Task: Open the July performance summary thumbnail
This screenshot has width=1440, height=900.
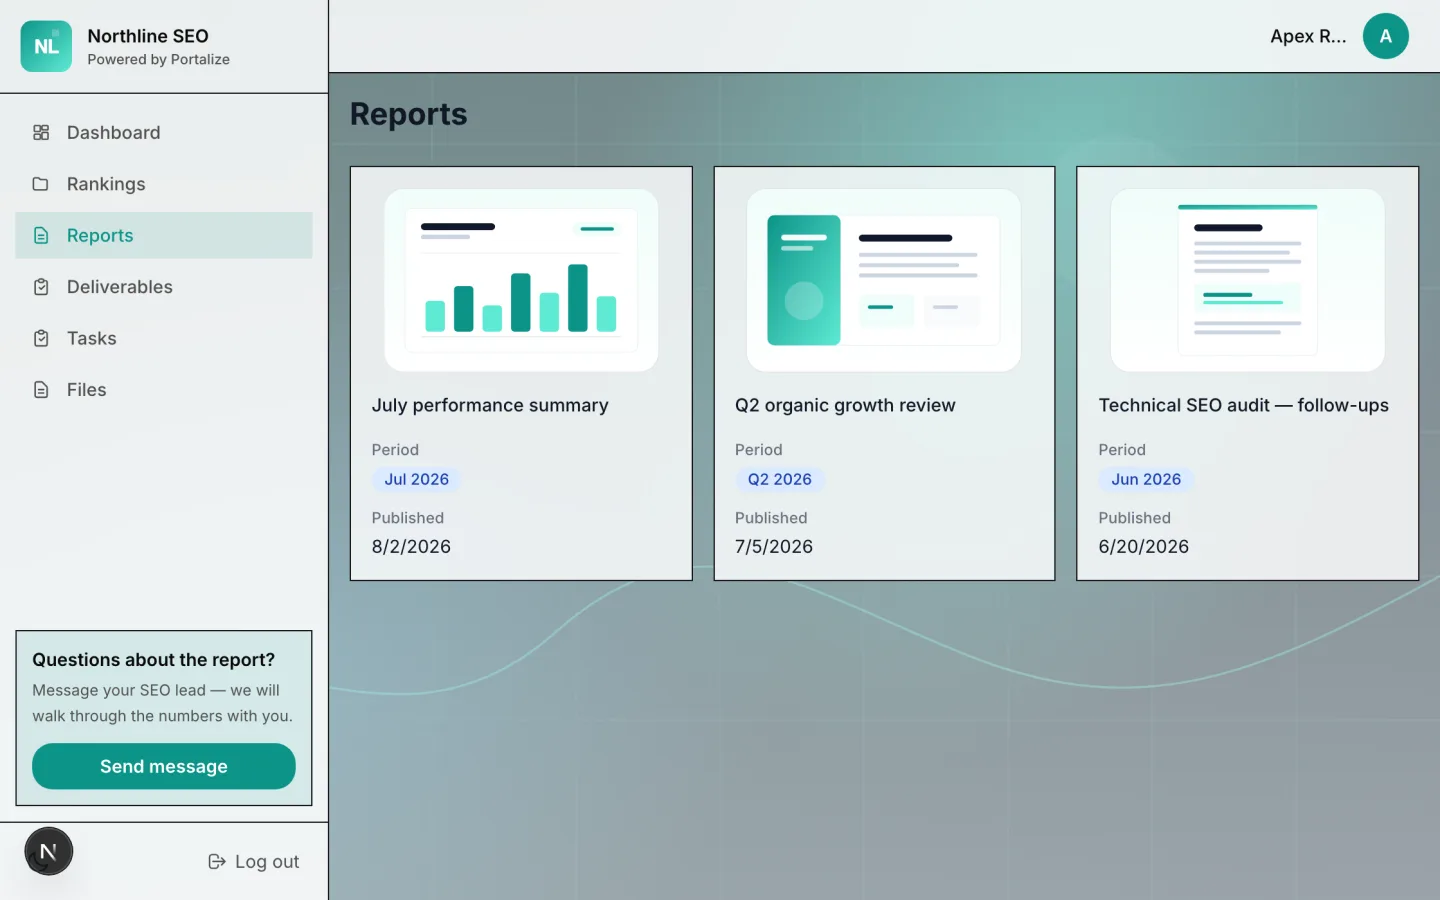Action: click(521, 280)
